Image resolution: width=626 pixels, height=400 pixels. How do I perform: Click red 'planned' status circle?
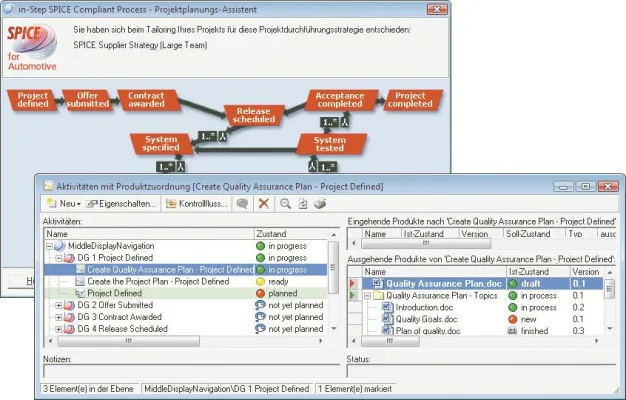click(260, 293)
